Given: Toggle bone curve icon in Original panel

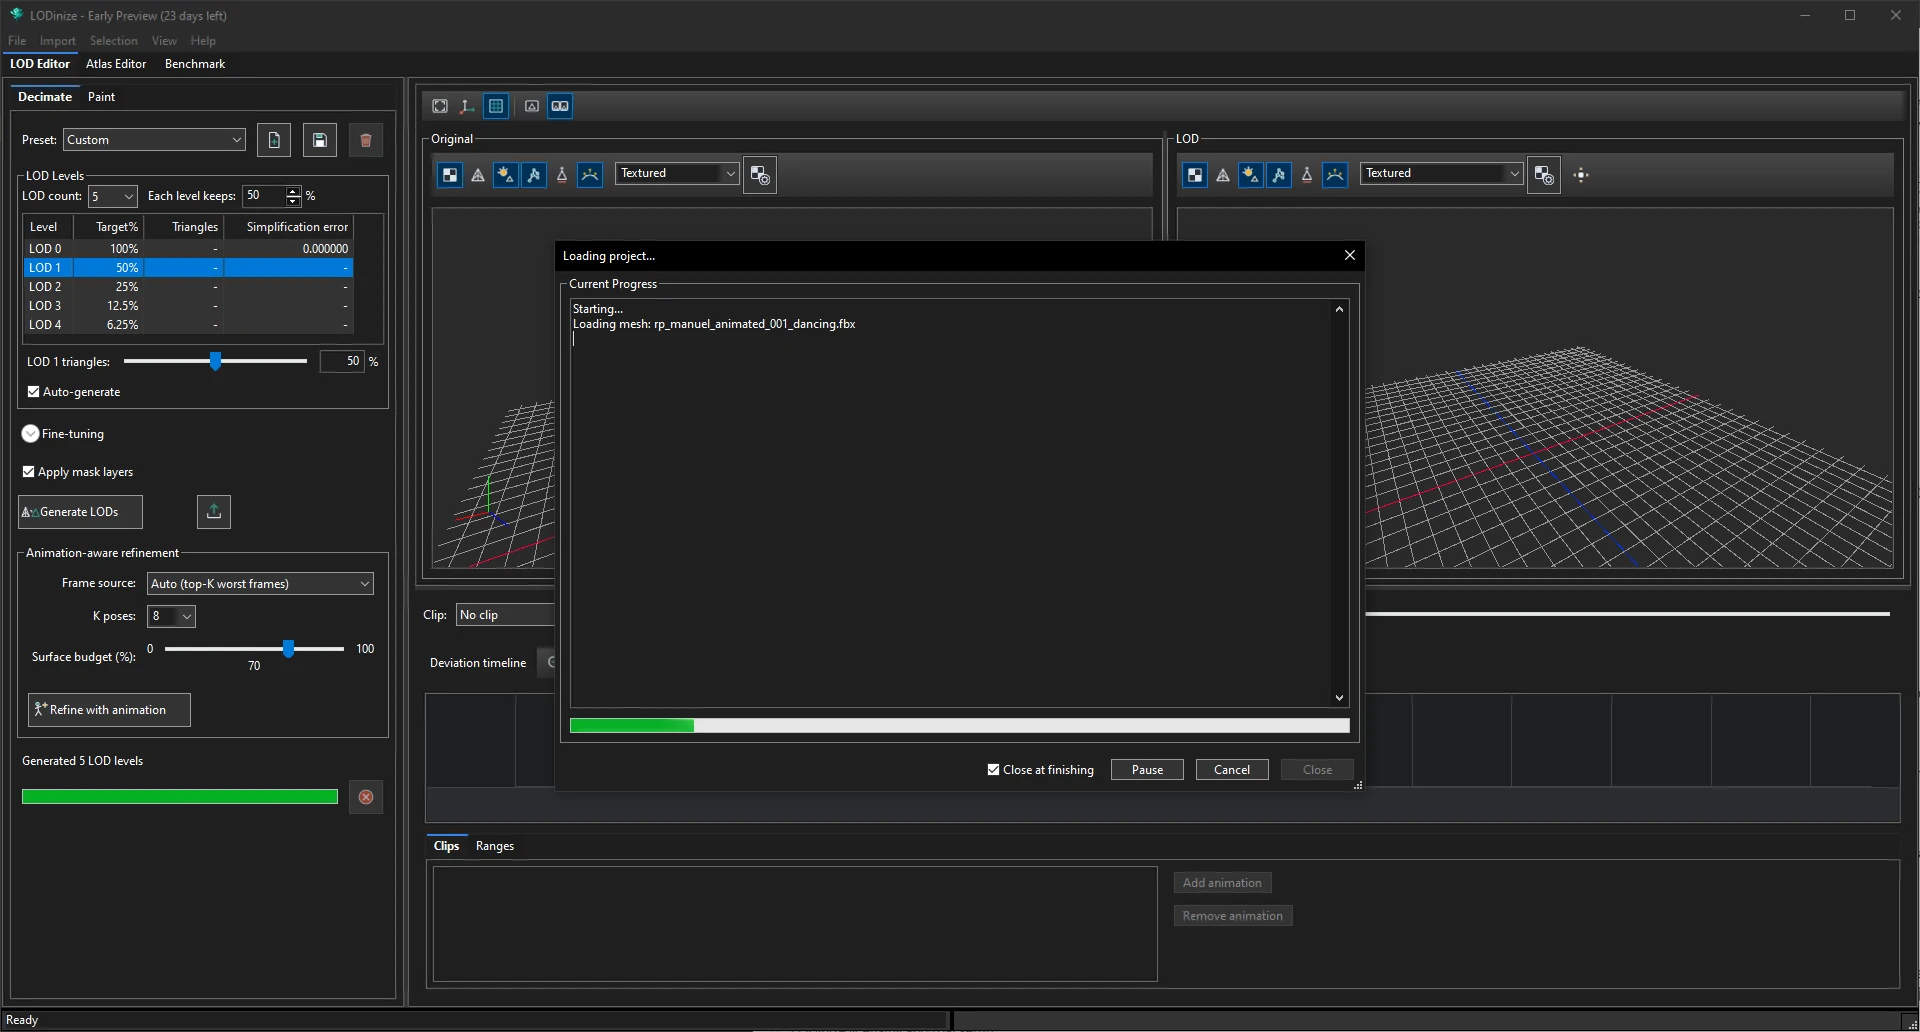Looking at the screenshot, I should pyautogui.click(x=590, y=175).
